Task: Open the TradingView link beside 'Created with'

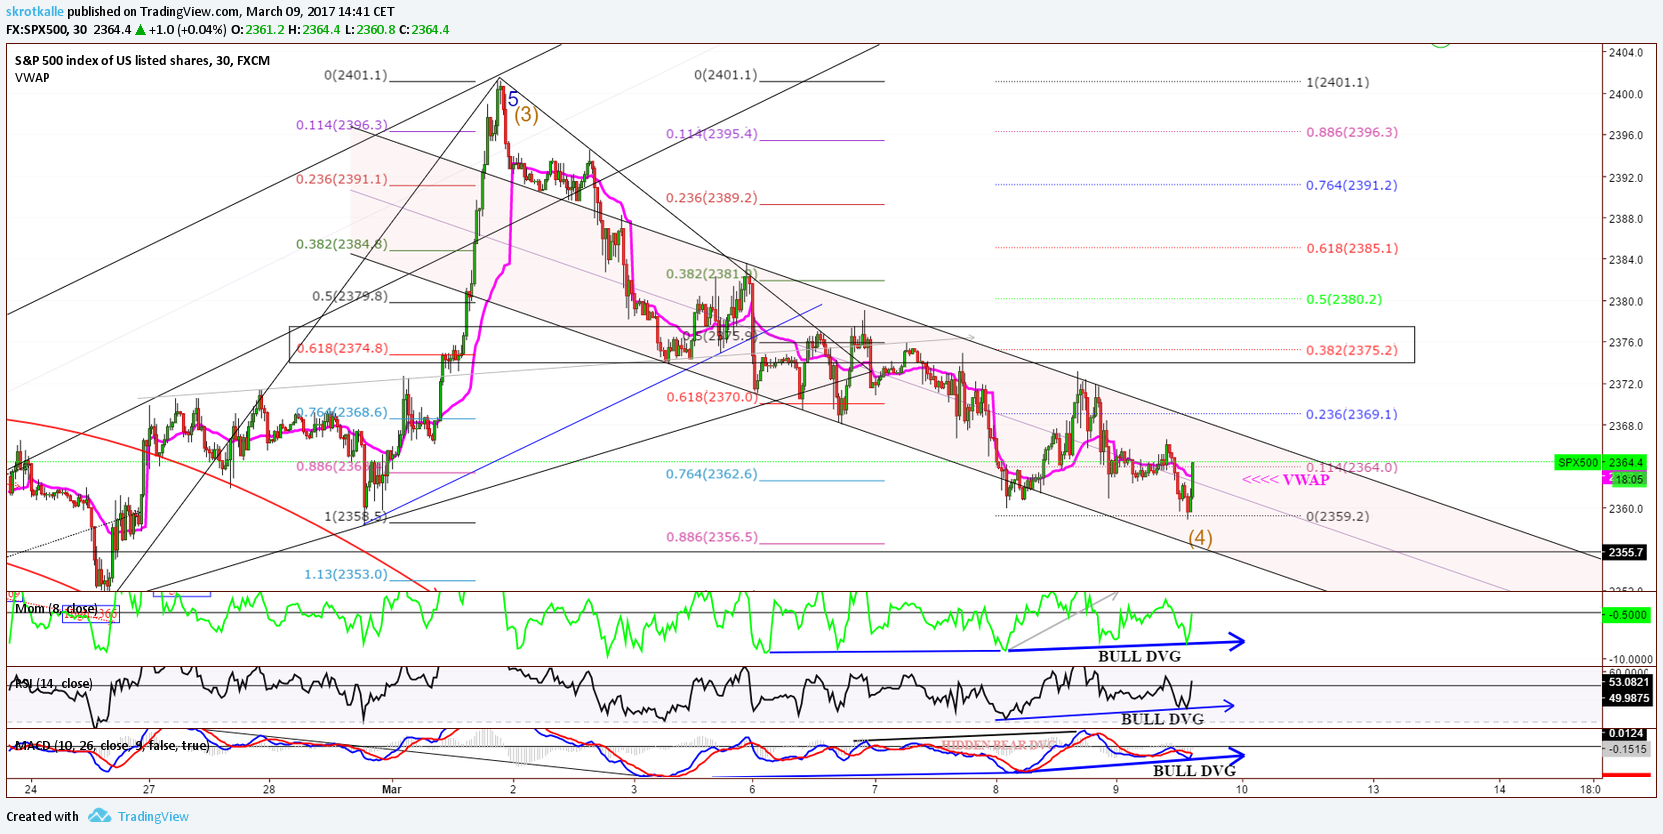Action: pyautogui.click(x=153, y=816)
